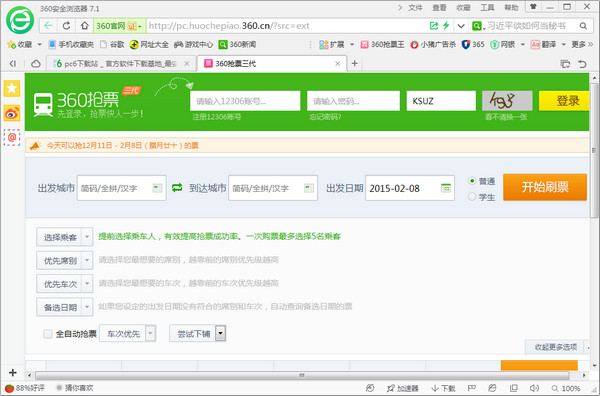Select the 普通 ticket radio button
600x396 pixels.
[x=472, y=181]
